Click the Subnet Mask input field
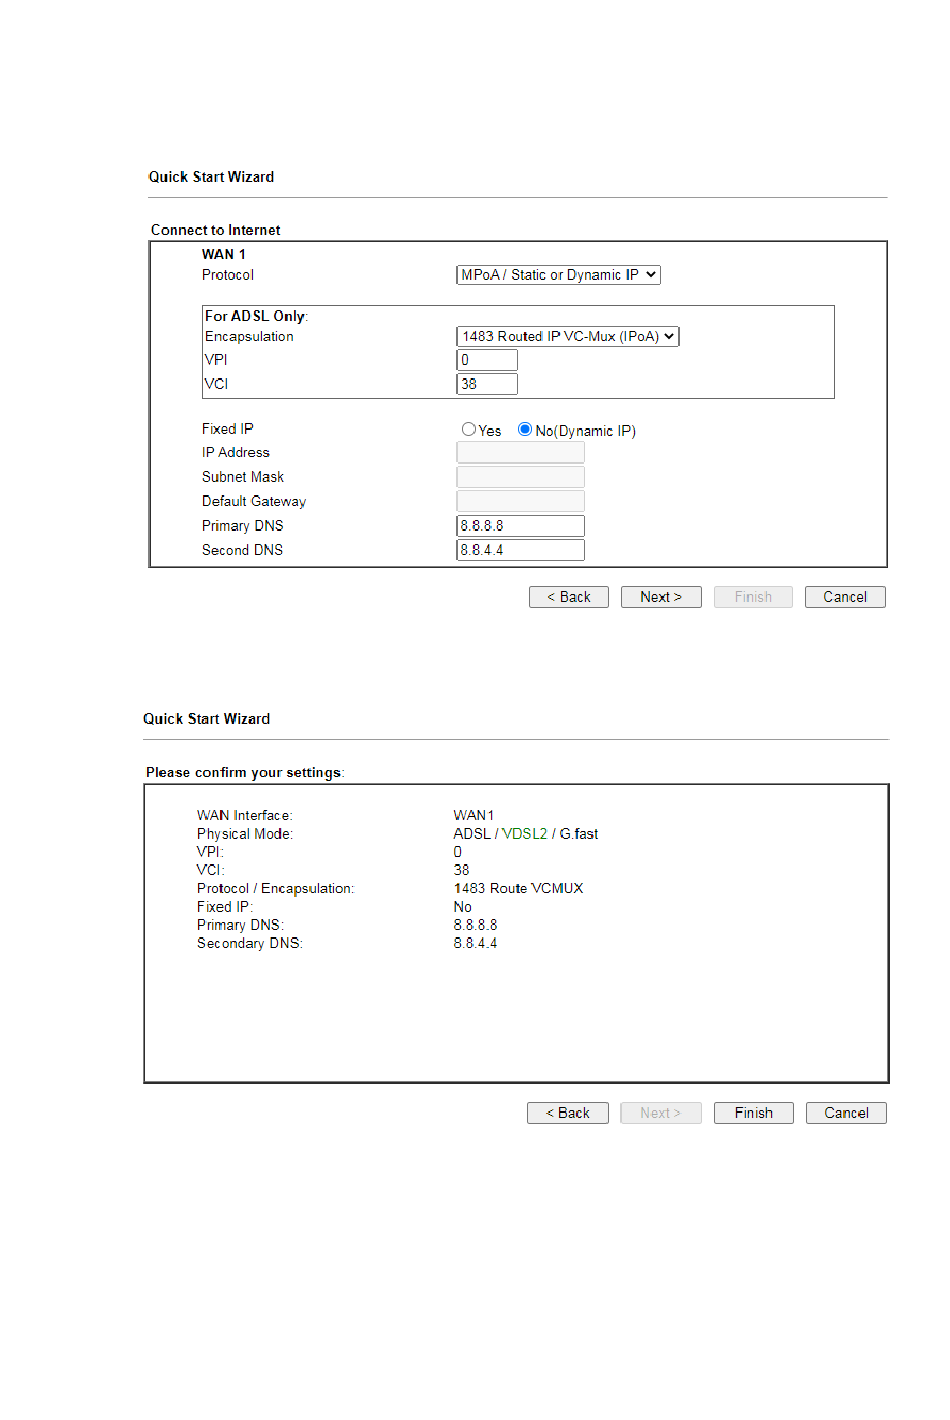The image size is (950, 1420). [x=520, y=477]
